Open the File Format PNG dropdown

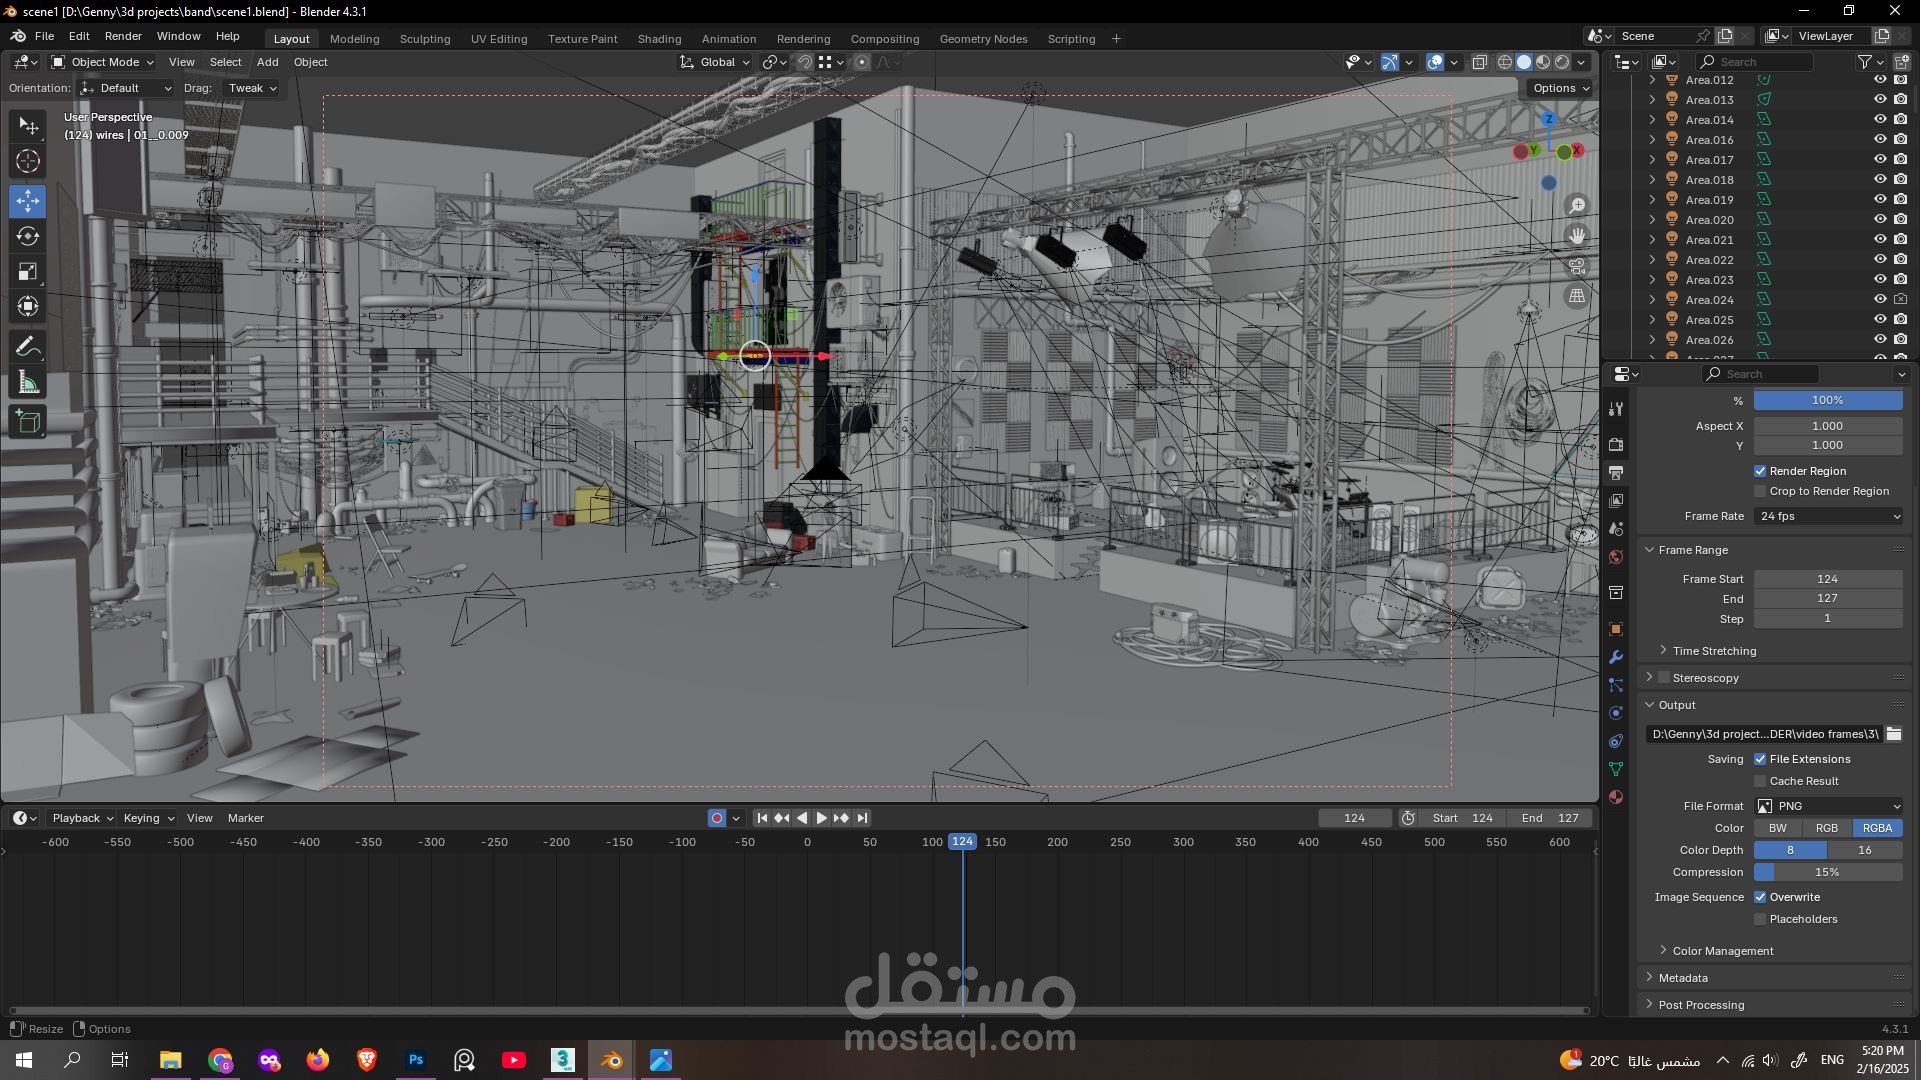[1829, 806]
